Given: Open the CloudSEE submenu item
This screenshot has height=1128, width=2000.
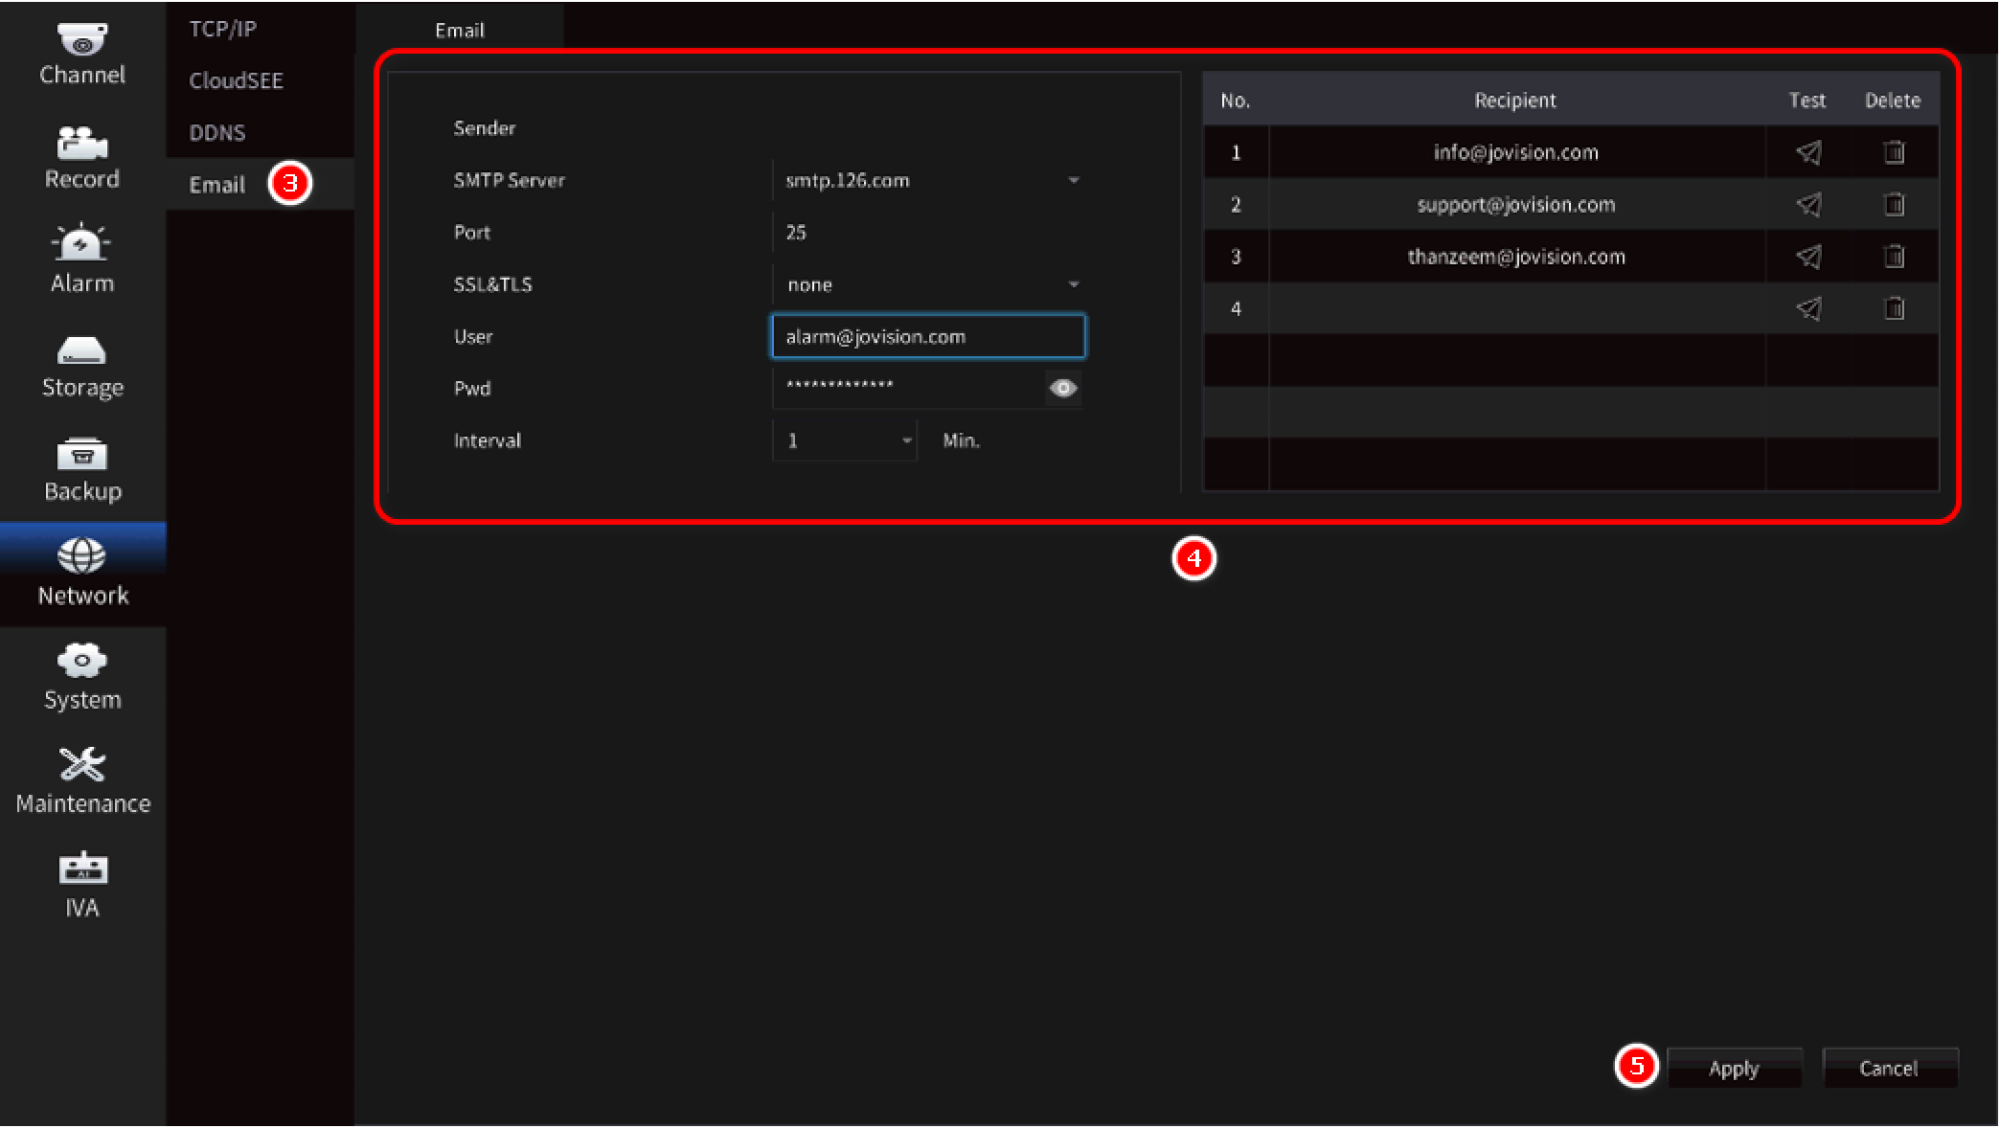Looking at the screenshot, I should (x=236, y=81).
